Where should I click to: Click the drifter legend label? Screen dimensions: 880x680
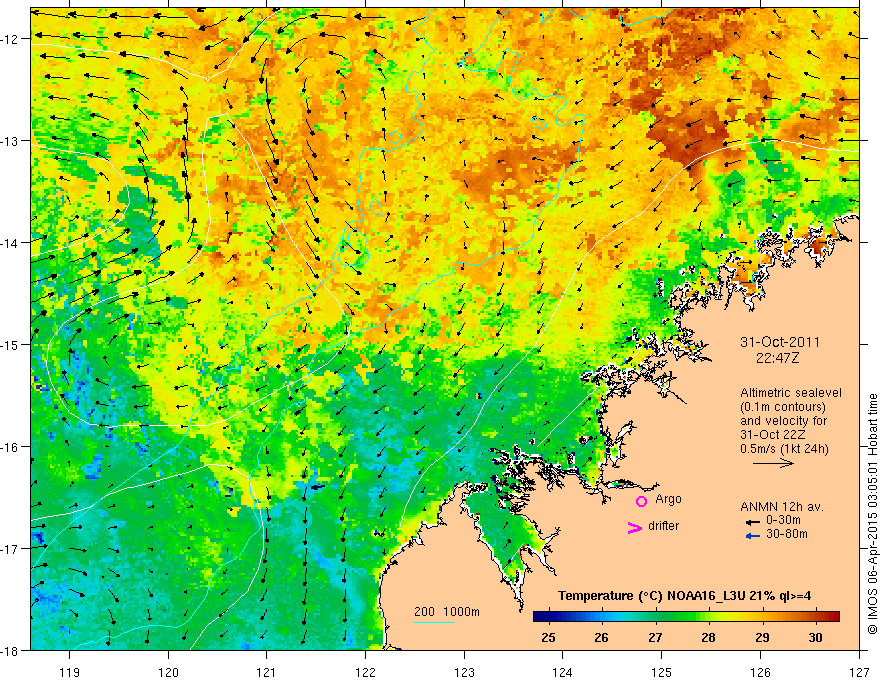point(663,526)
